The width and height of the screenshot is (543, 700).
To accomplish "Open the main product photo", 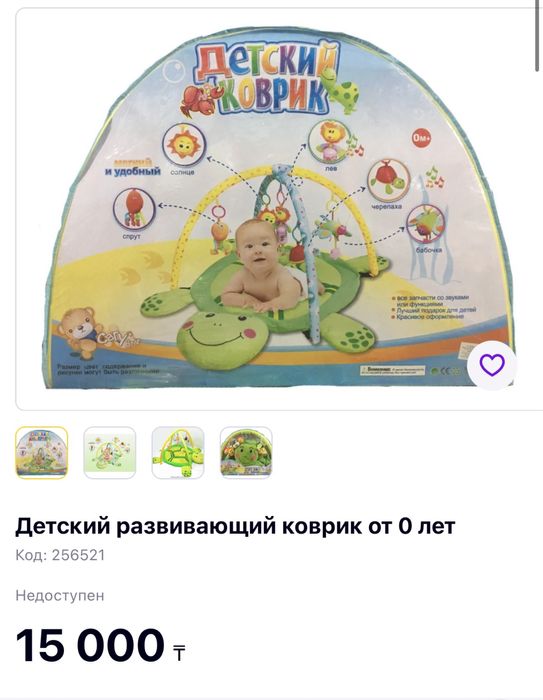I will (x=279, y=209).
